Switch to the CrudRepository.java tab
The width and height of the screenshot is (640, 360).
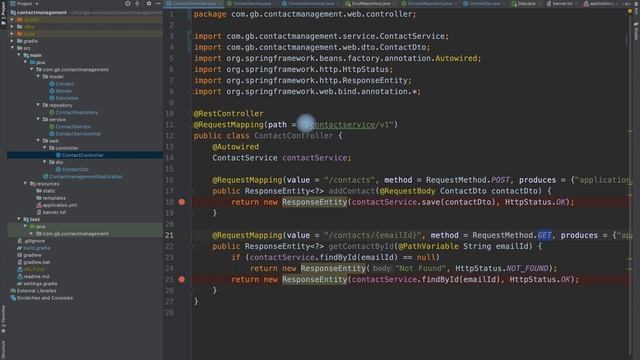[x=371, y=3]
